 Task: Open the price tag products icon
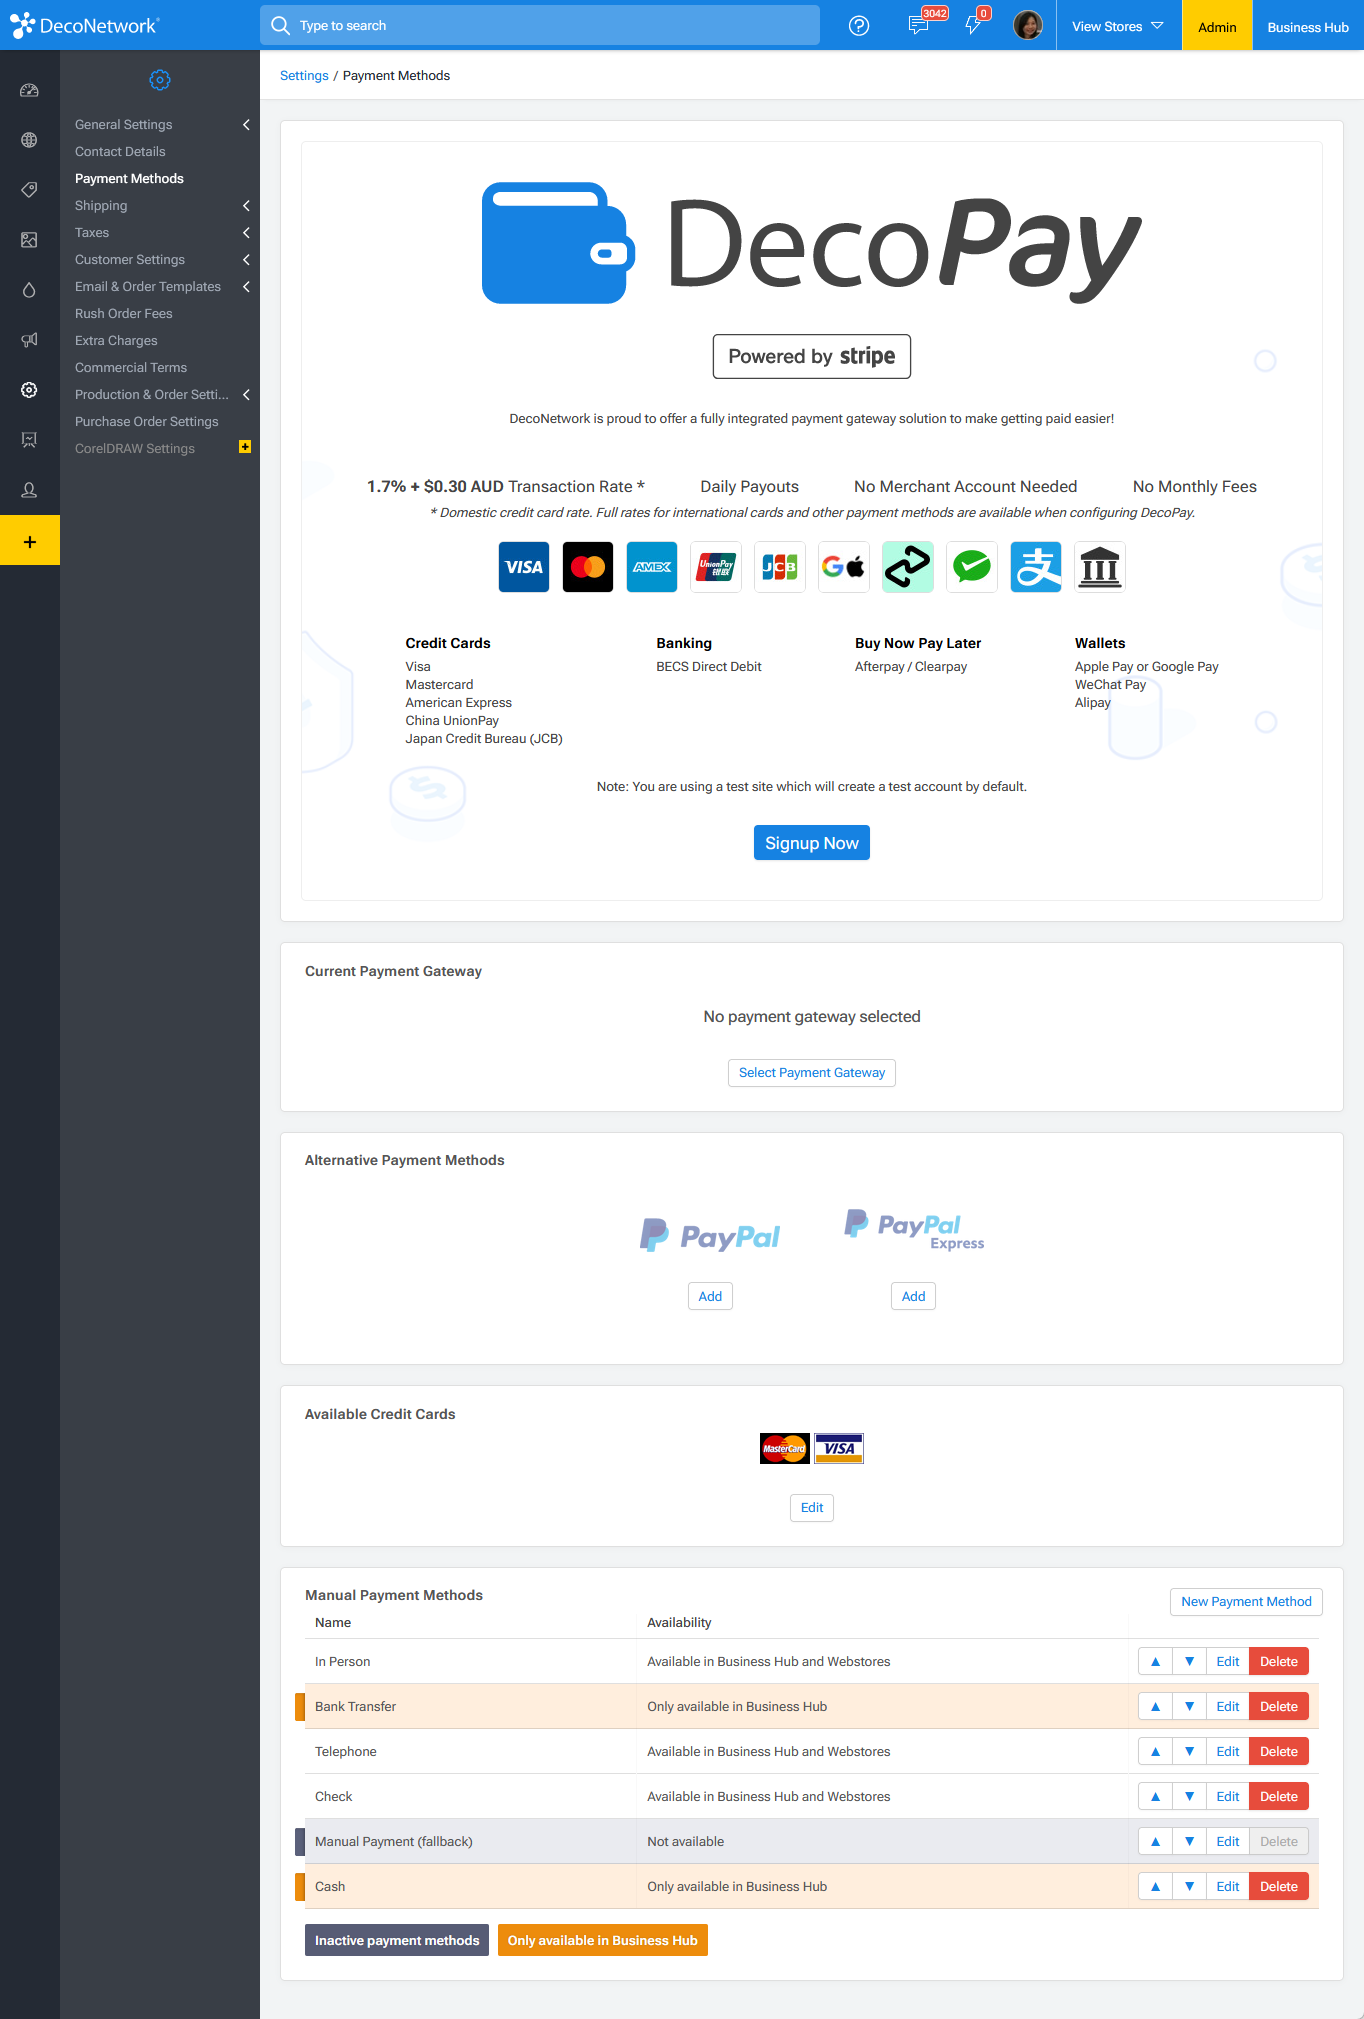tap(29, 190)
